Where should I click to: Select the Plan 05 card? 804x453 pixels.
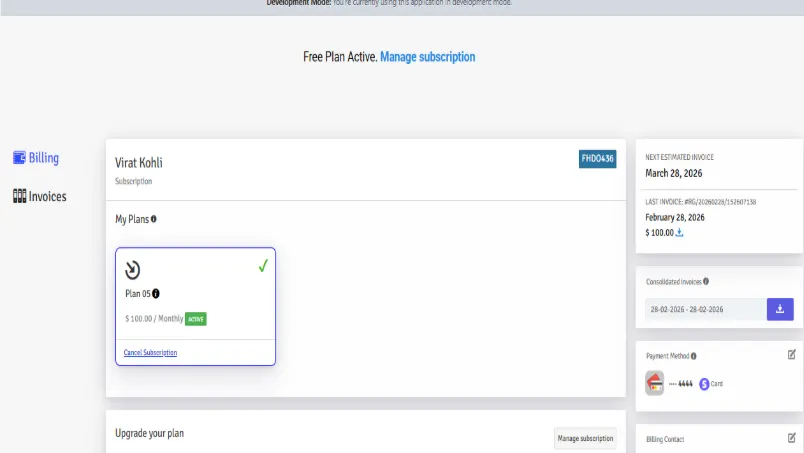click(x=195, y=306)
